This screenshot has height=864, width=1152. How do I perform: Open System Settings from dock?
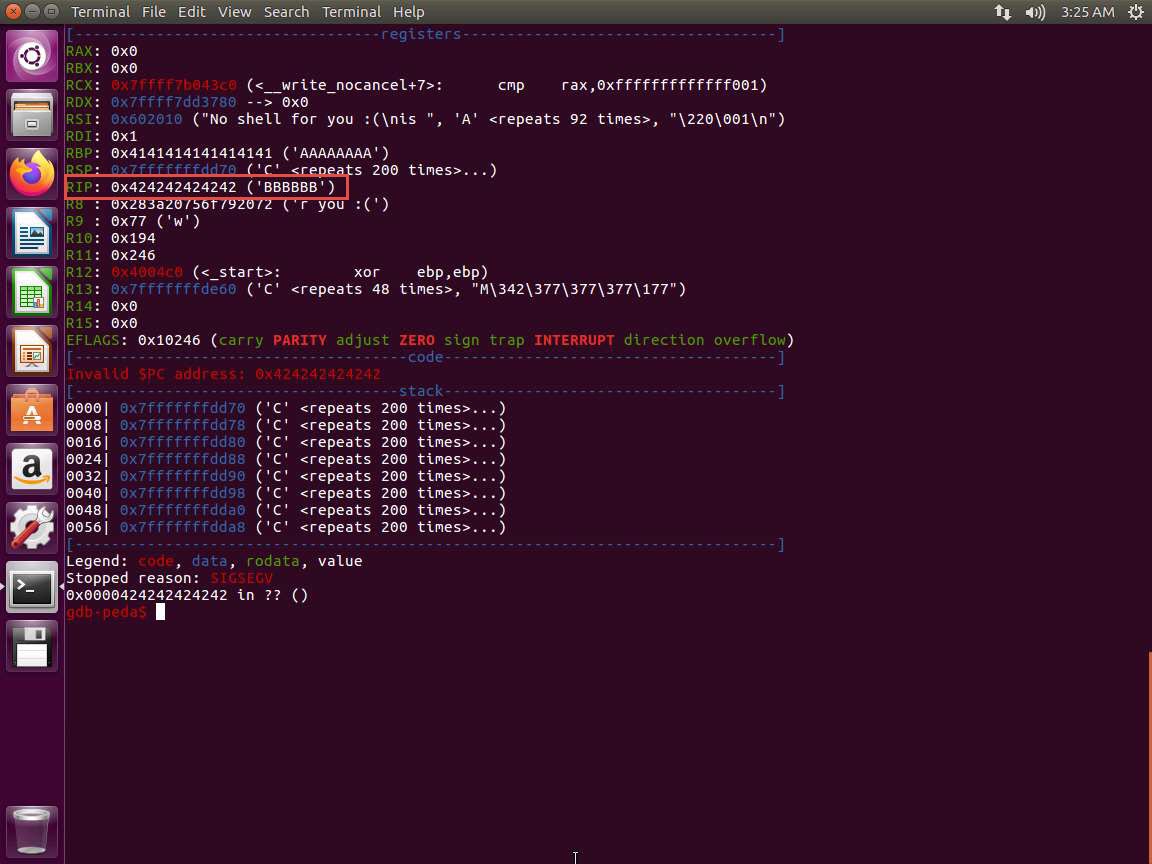tap(32, 528)
